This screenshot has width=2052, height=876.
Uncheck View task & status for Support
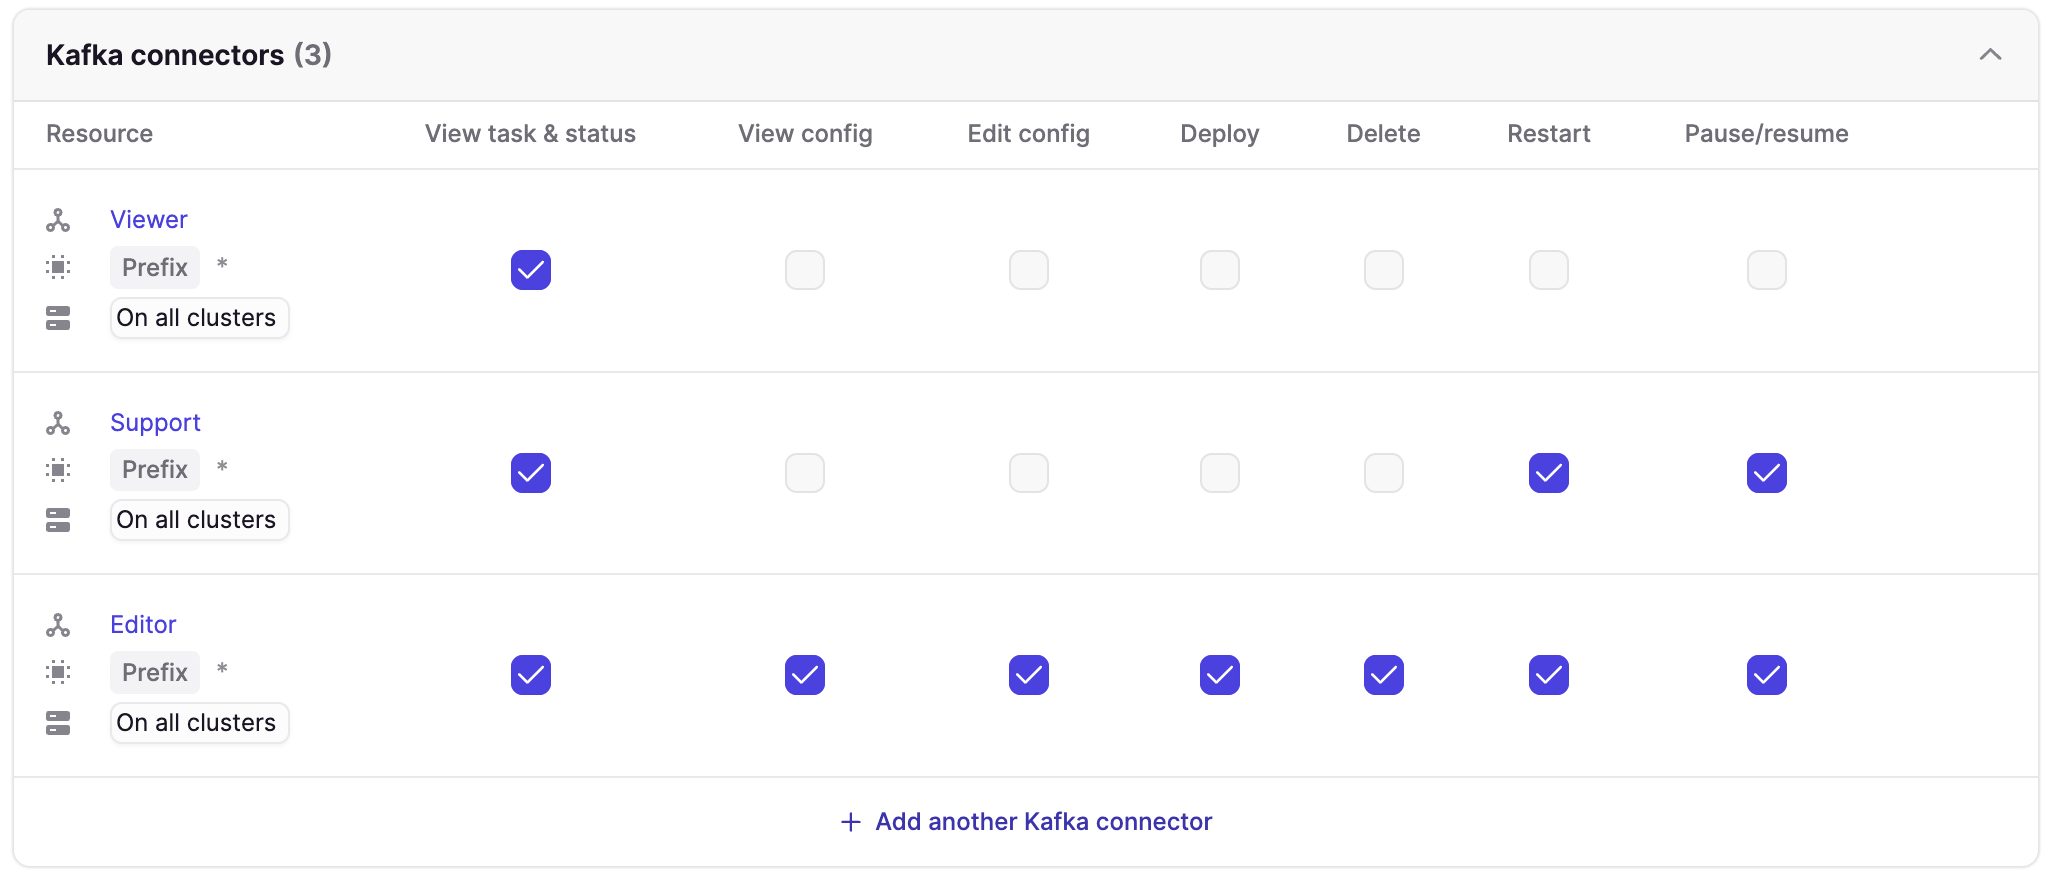531,473
